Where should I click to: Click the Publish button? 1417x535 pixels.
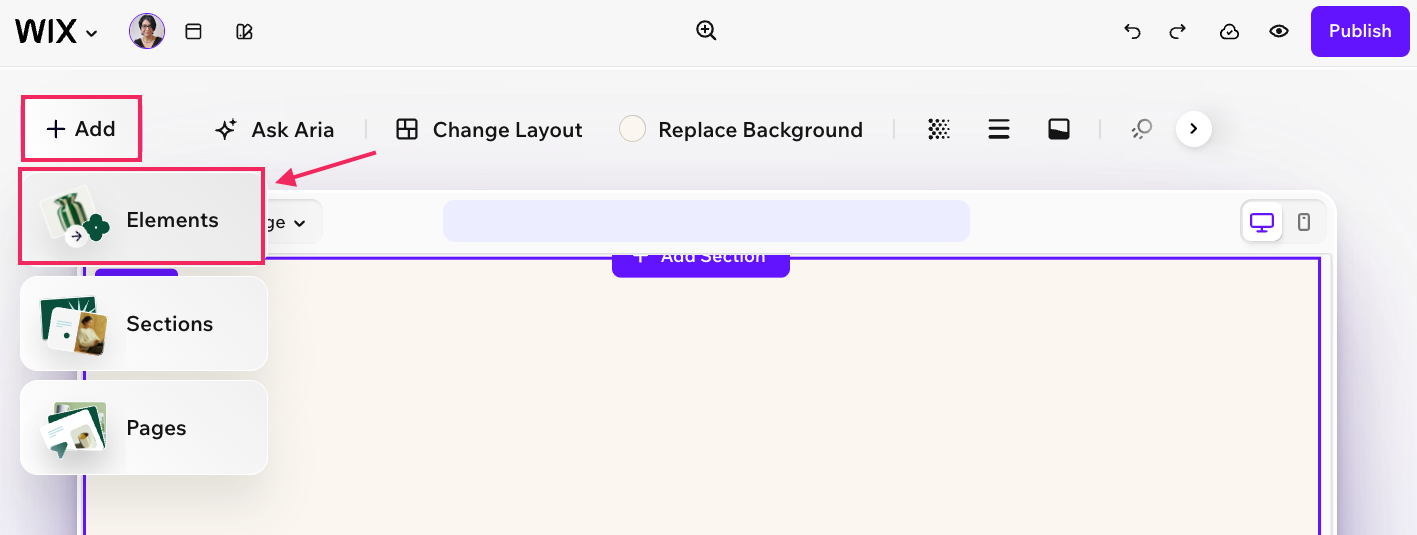click(x=1360, y=31)
